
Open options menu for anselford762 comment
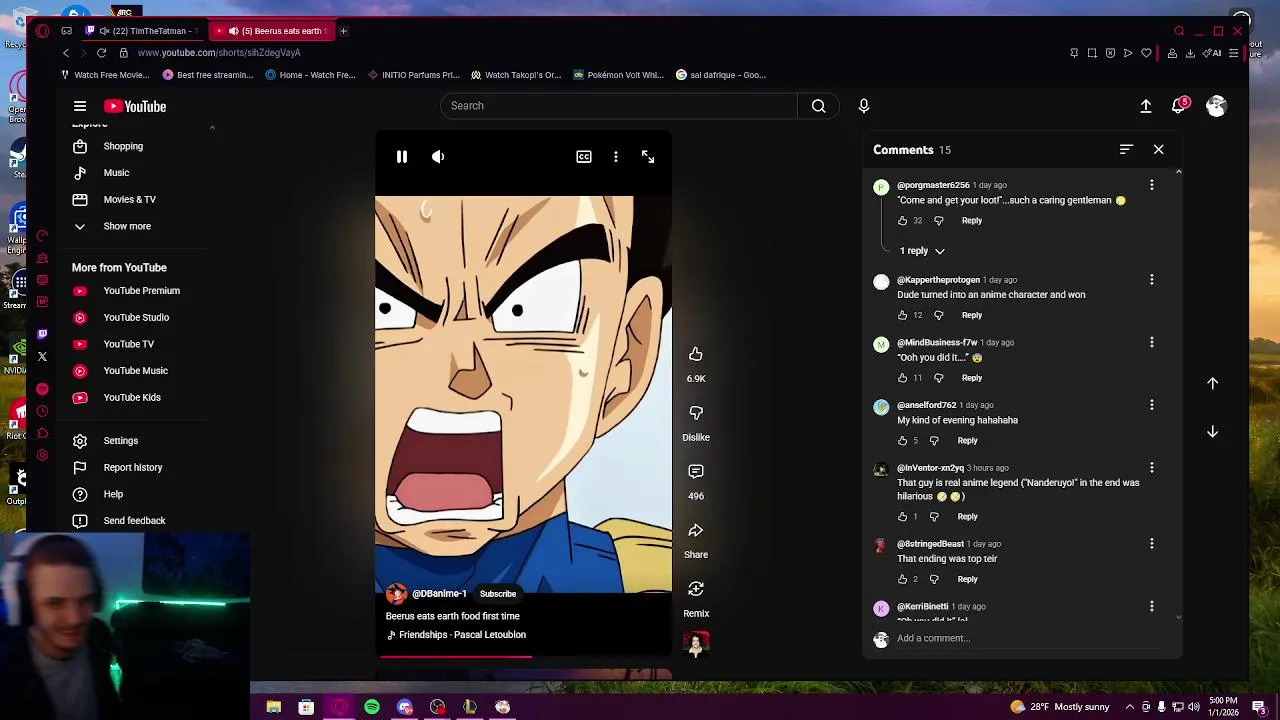1152,406
